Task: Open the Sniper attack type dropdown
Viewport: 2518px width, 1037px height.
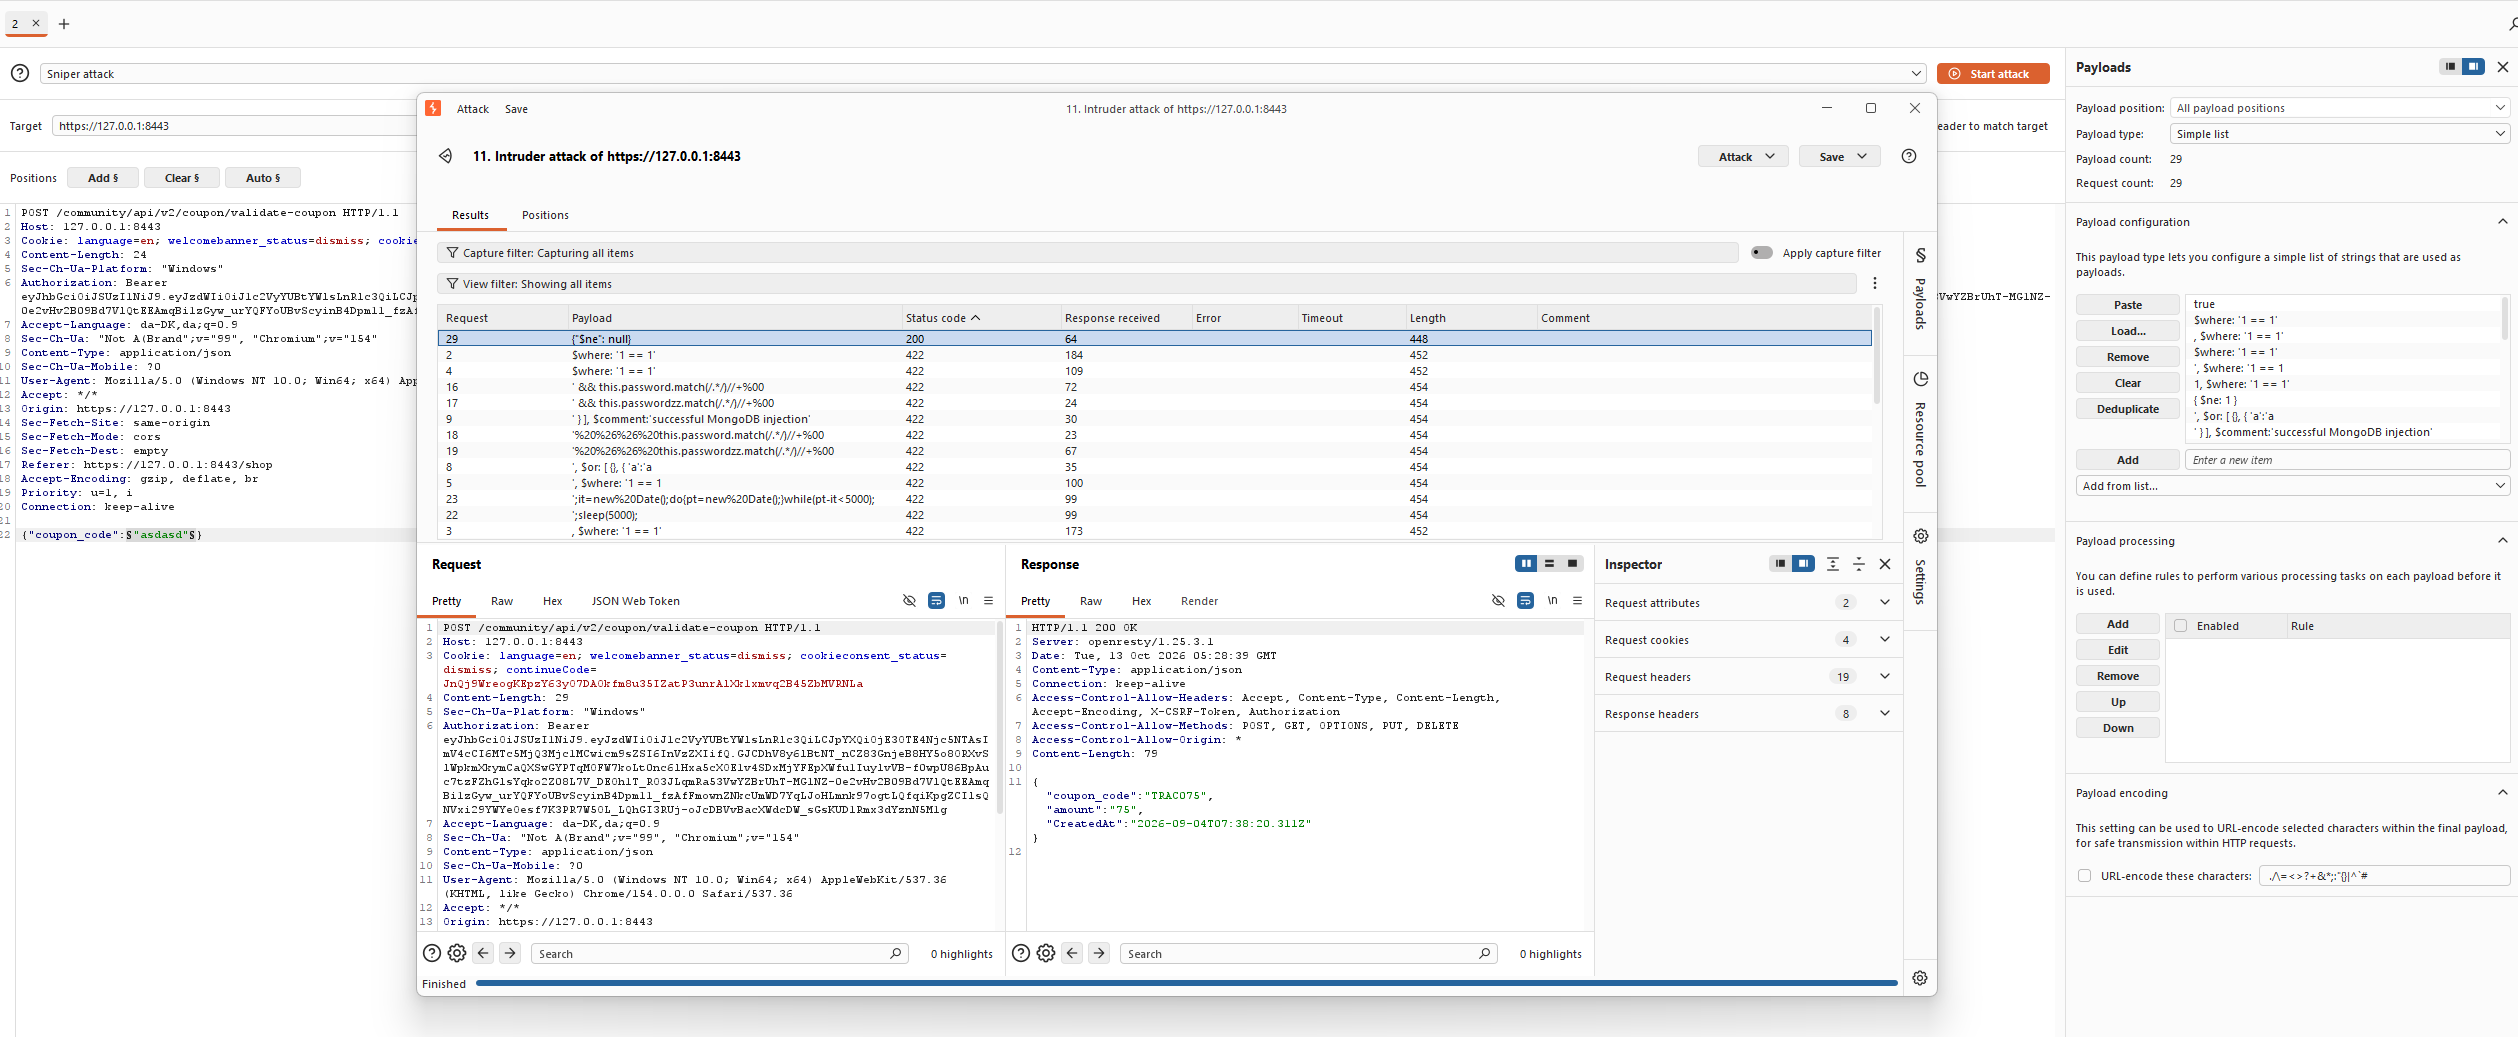Action: (x=982, y=74)
